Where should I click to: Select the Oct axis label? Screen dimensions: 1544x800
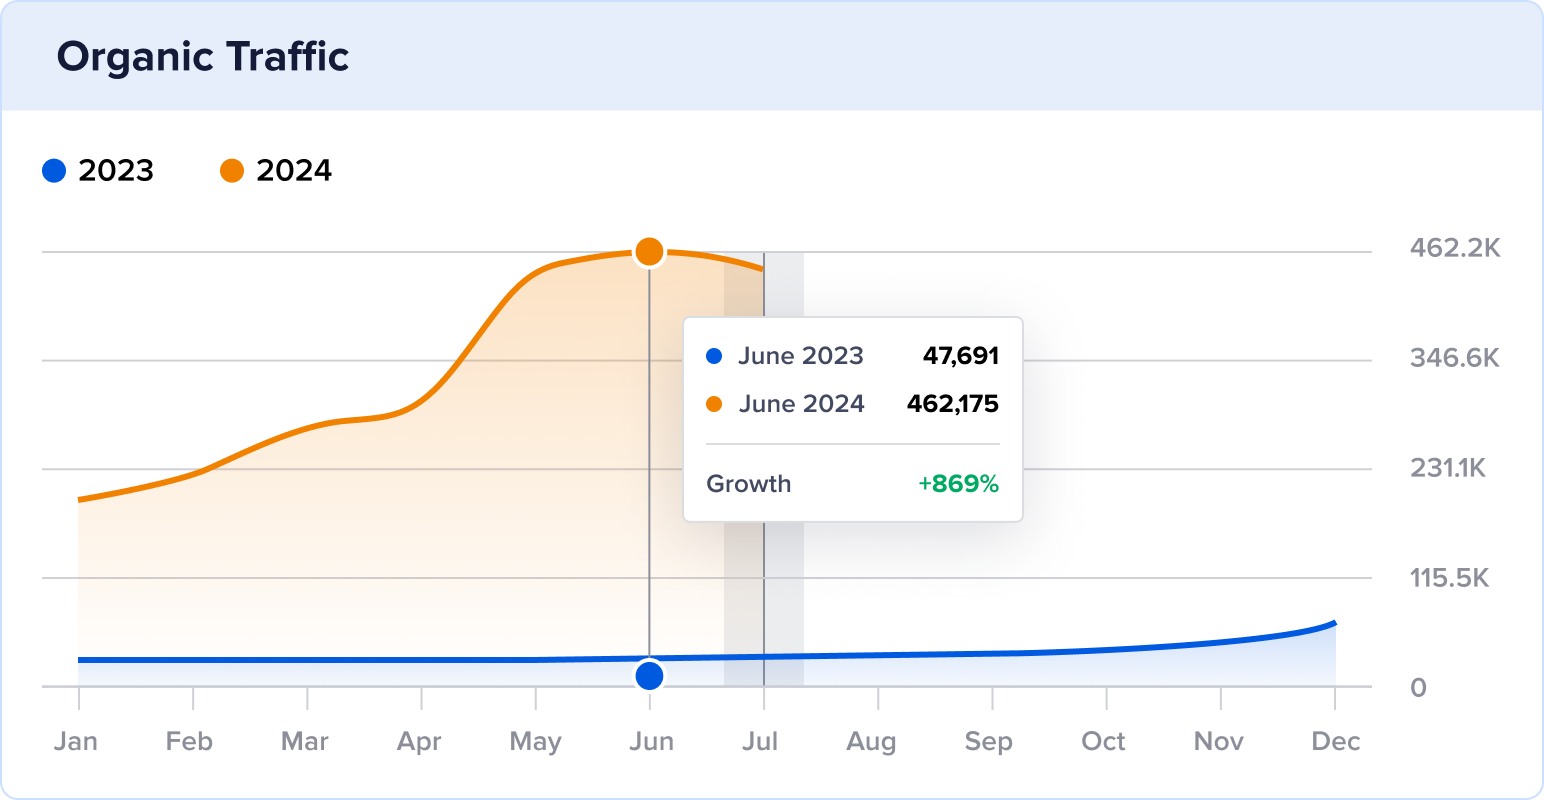[1103, 742]
